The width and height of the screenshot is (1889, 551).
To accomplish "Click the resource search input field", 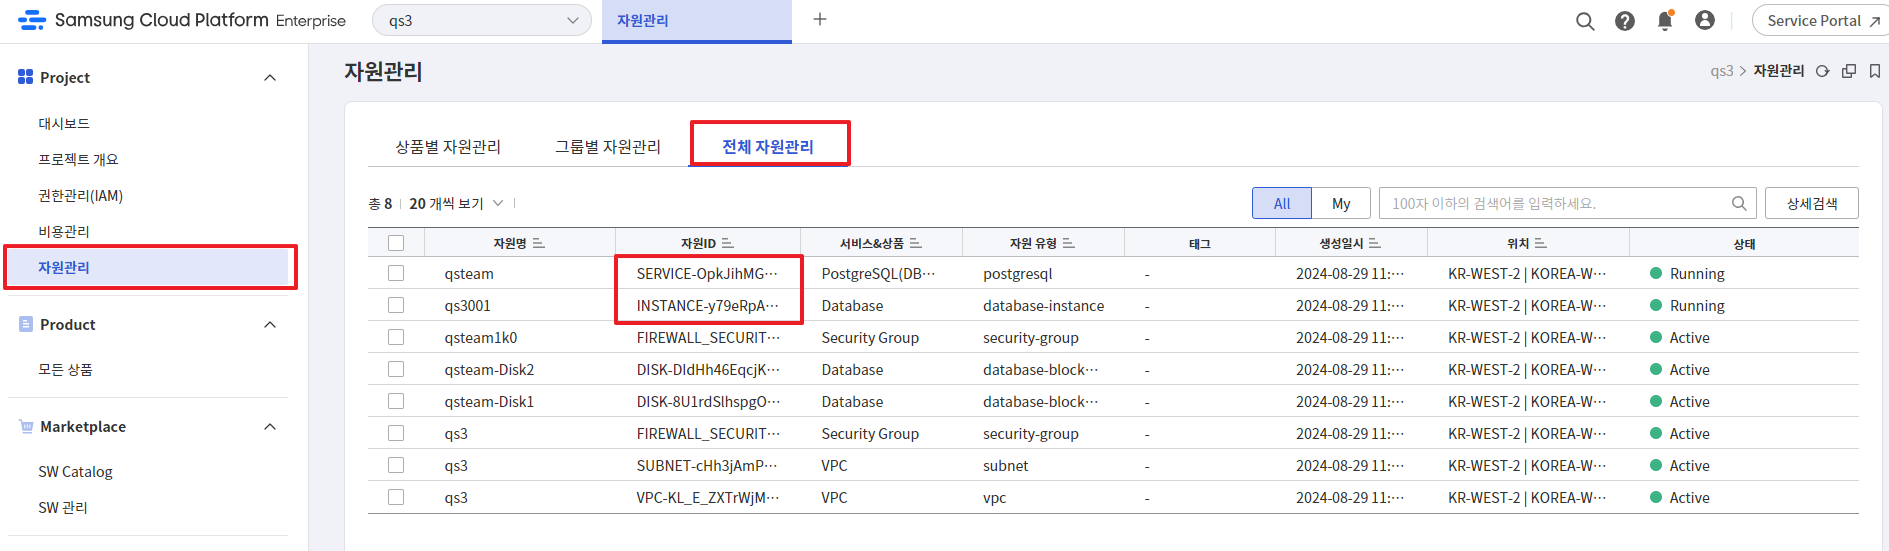I will 1555,203.
